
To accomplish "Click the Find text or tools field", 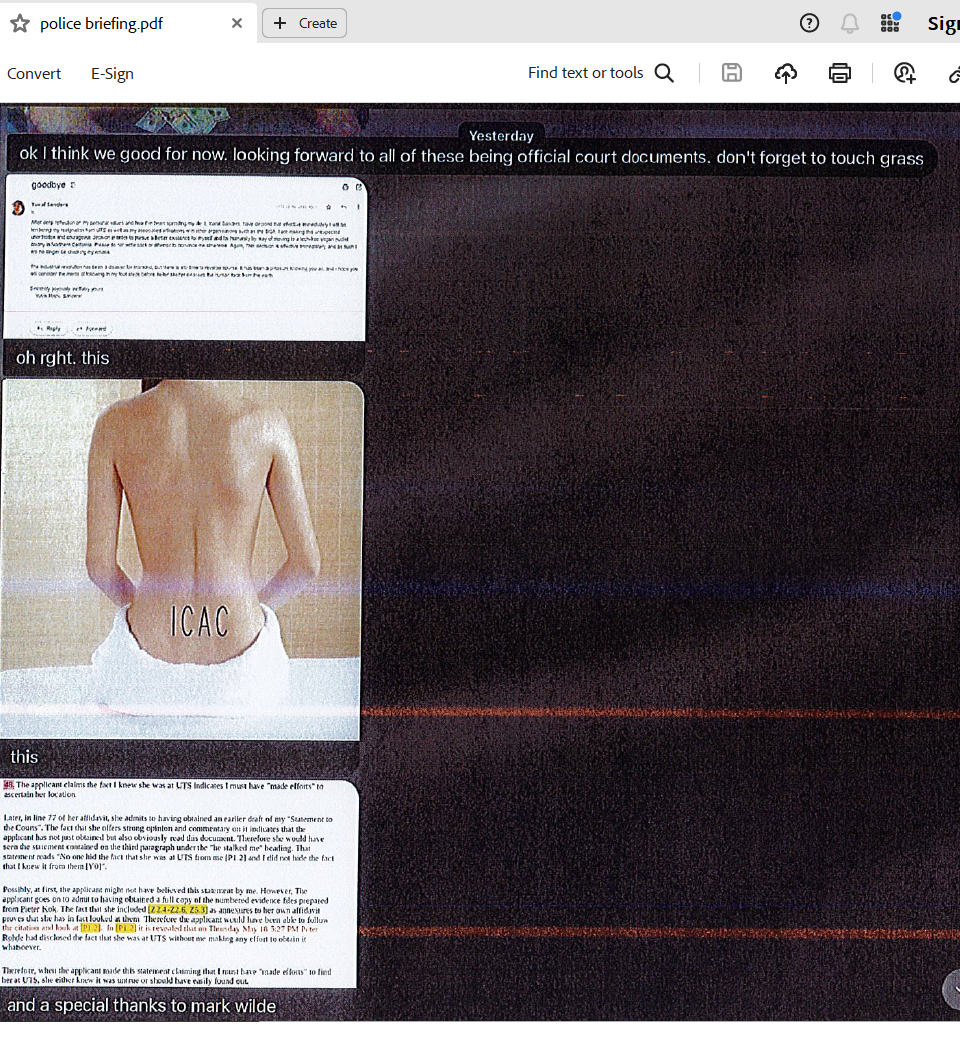I will [x=585, y=73].
